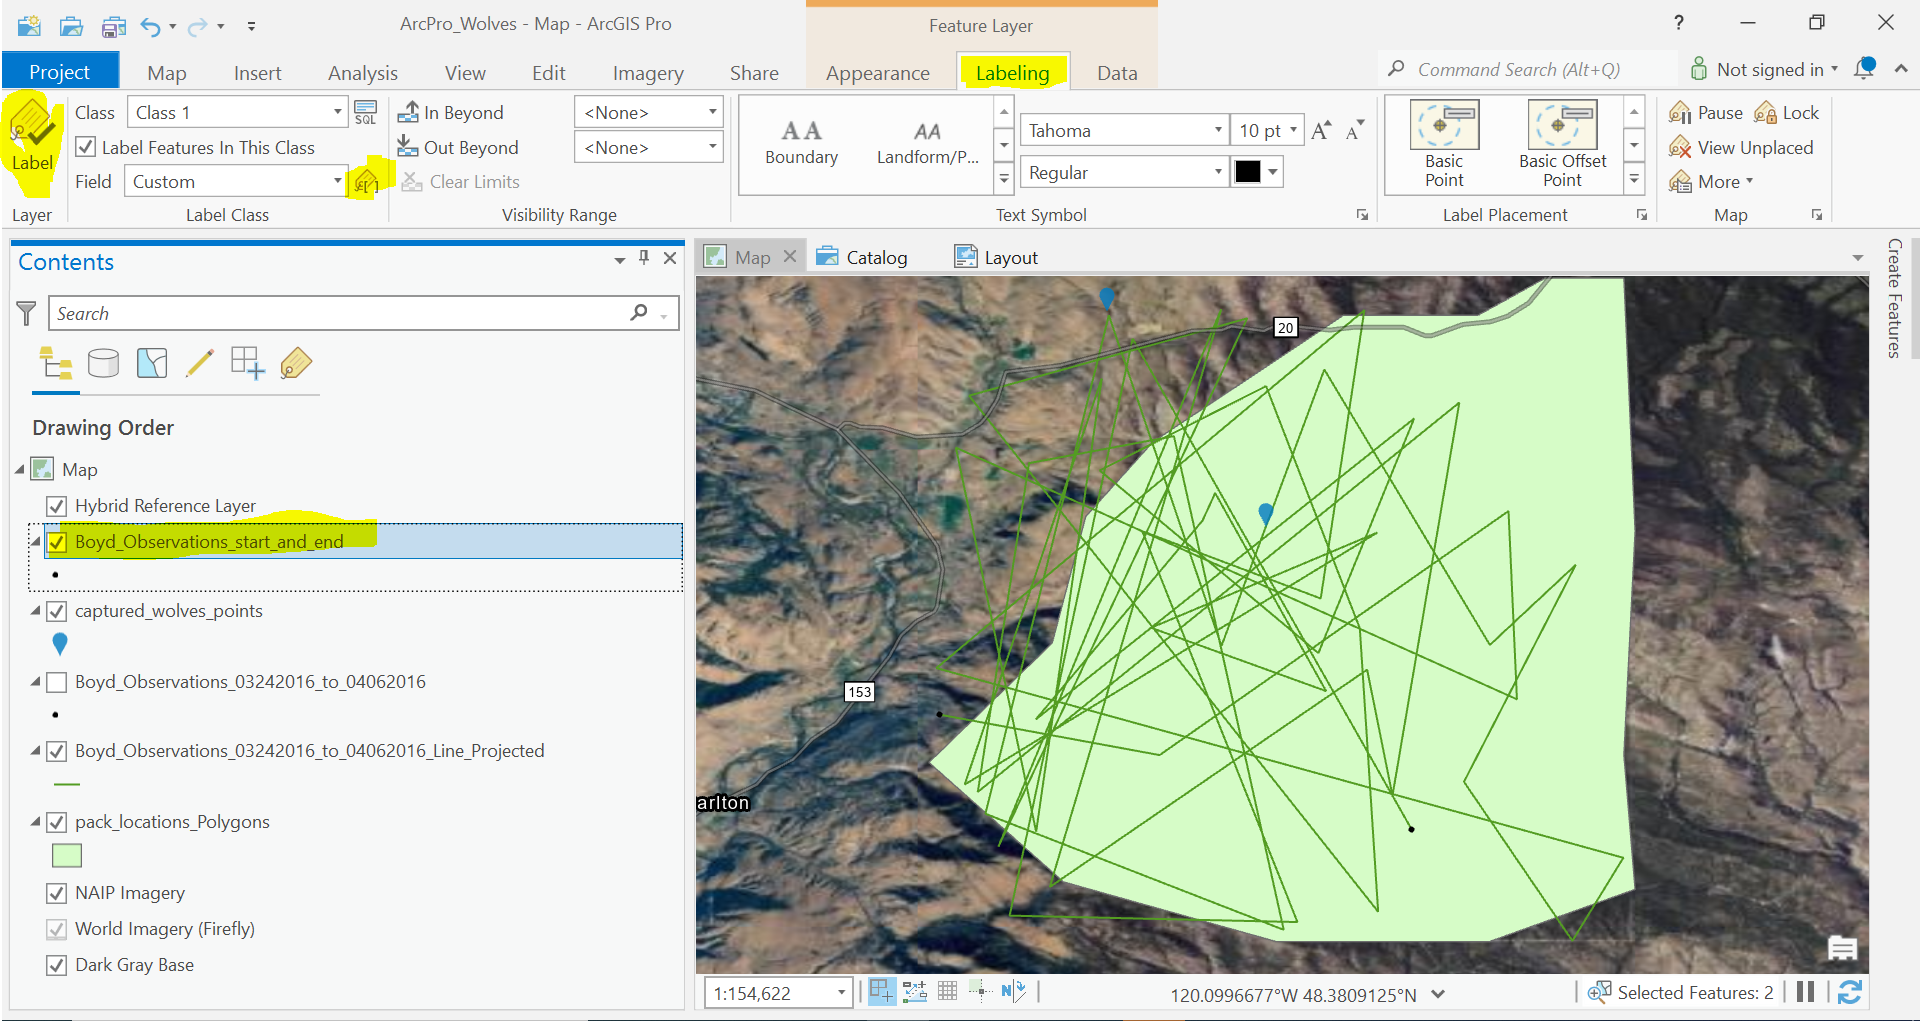Open the Tahoma font name dropdown
Screen dimensions: 1920x1021
coord(1217,131)
